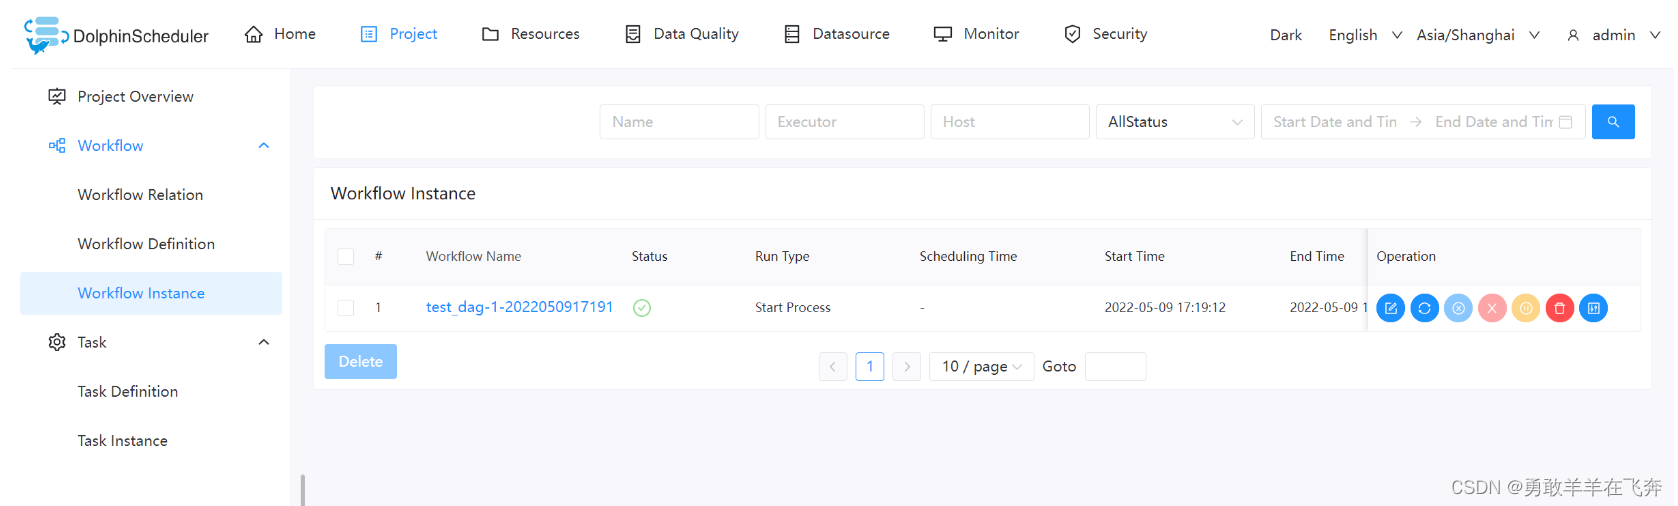The width and height of the screenshot is (1678, 506).
Task: Open the AllStatus dropdown filter
Action: tap(1174, 122)
